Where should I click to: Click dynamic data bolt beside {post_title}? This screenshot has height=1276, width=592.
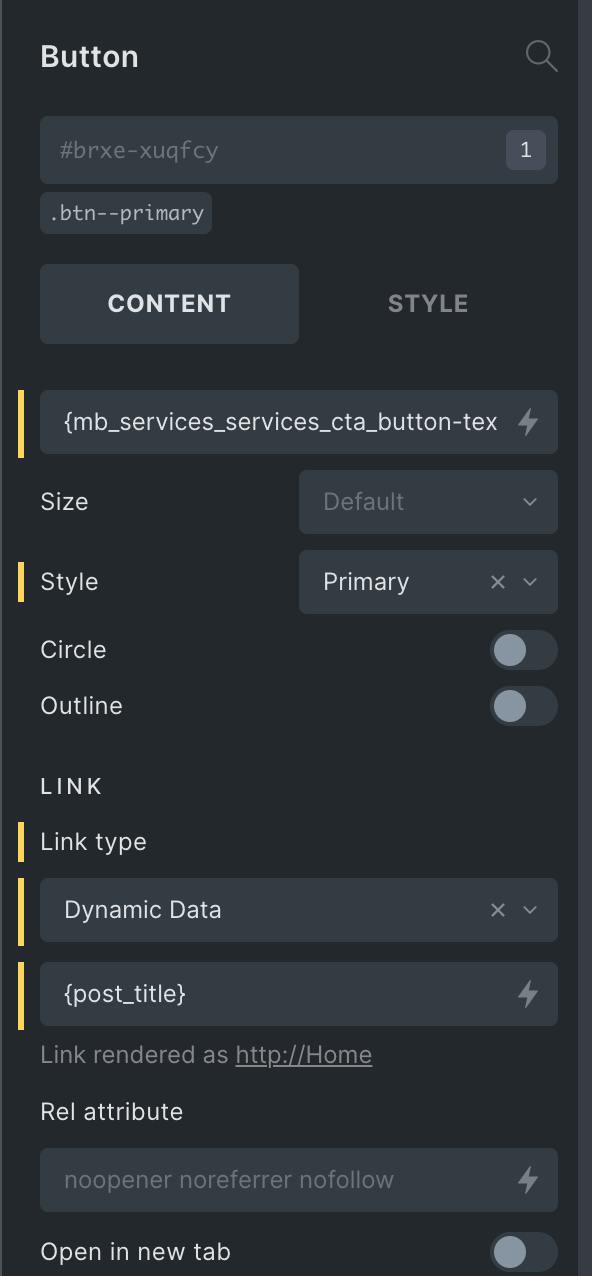pos(528,994)
